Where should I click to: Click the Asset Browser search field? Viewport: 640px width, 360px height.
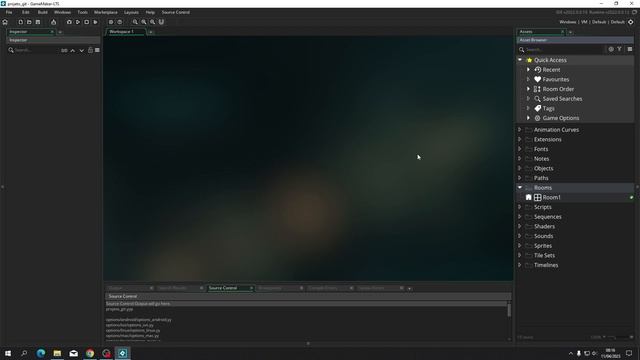564,50
